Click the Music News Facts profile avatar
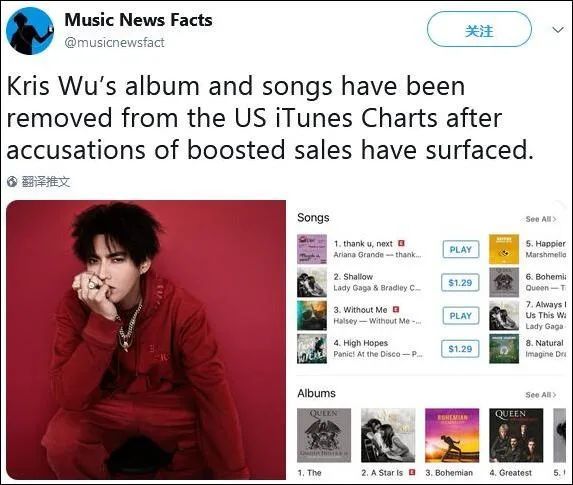 [x=30, y=31]
